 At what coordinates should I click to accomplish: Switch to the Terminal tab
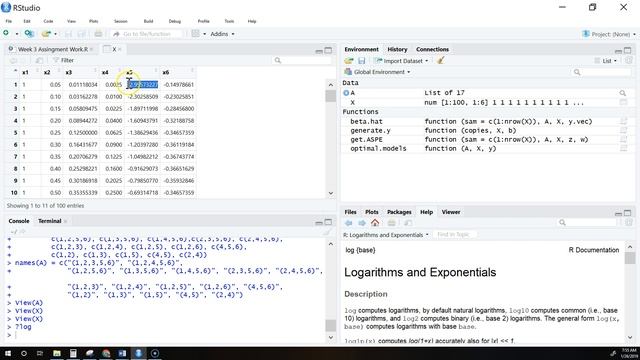pyautogui.click(x=49, y=221)
